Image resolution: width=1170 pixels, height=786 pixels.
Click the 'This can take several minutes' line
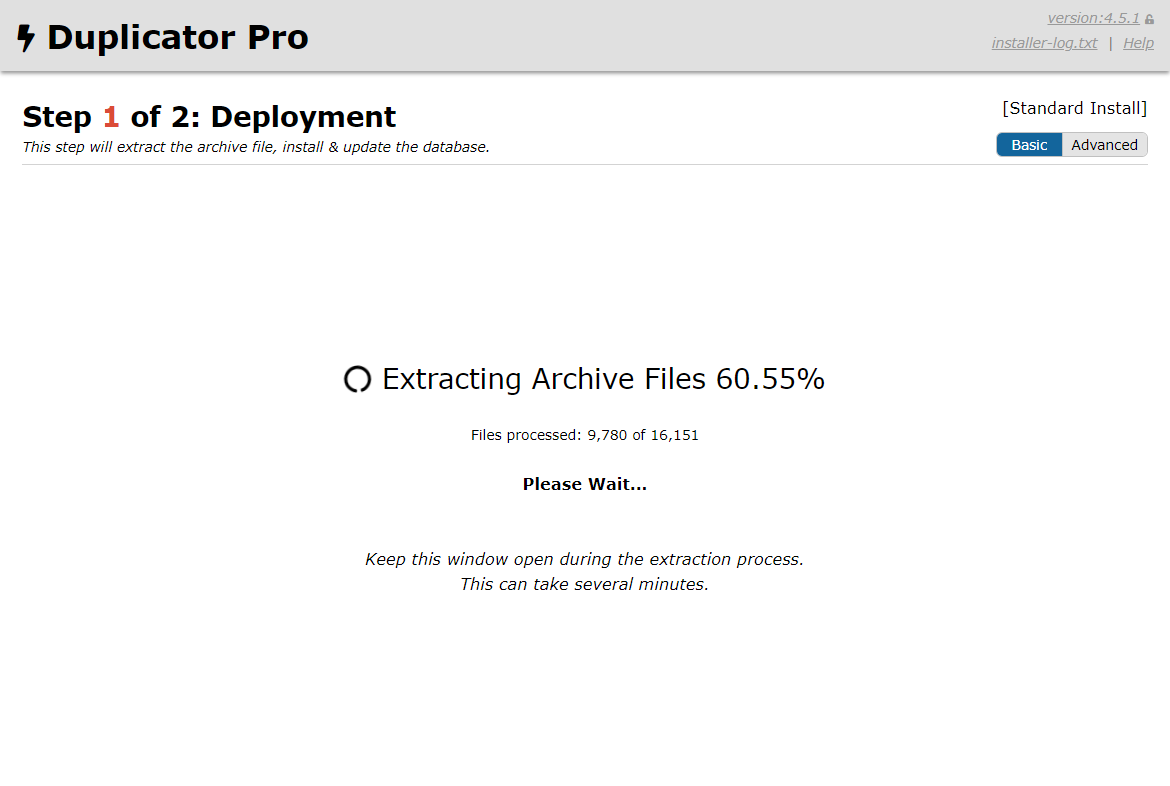pyautogui.click(x=584, y=584)
